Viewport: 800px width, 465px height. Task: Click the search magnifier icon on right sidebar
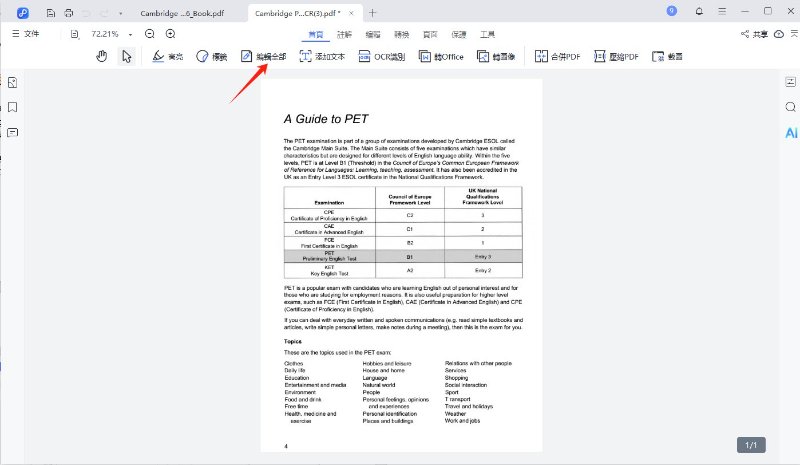click(x=788, y=107)
